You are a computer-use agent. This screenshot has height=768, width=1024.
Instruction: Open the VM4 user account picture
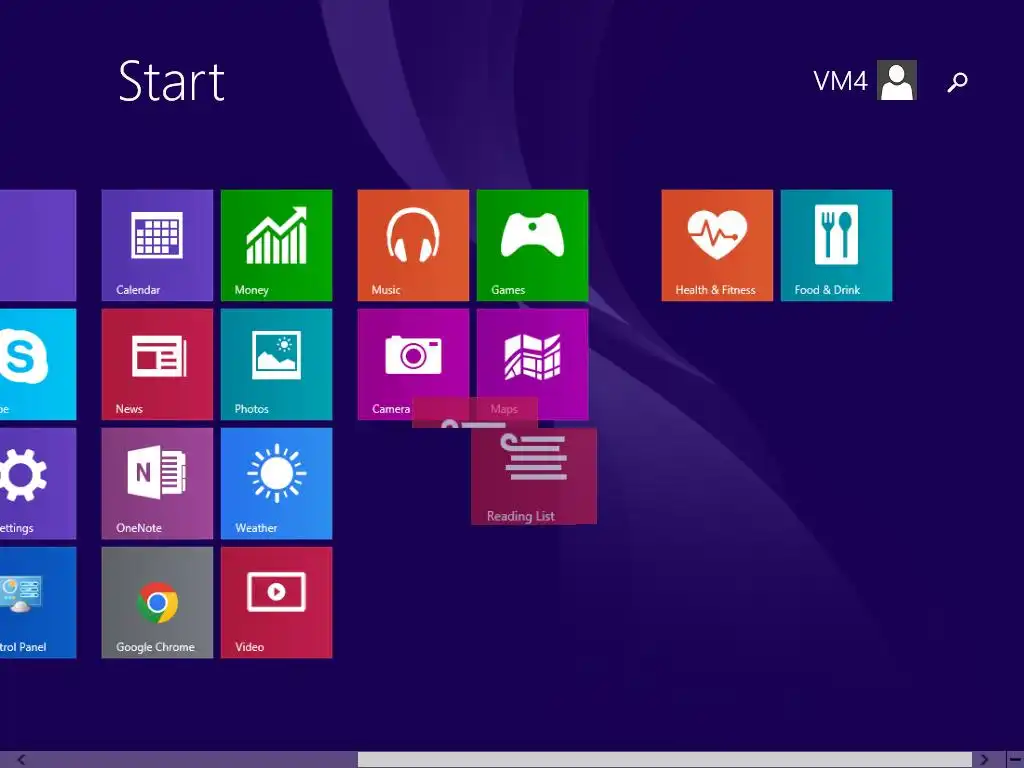pos(897,80)
